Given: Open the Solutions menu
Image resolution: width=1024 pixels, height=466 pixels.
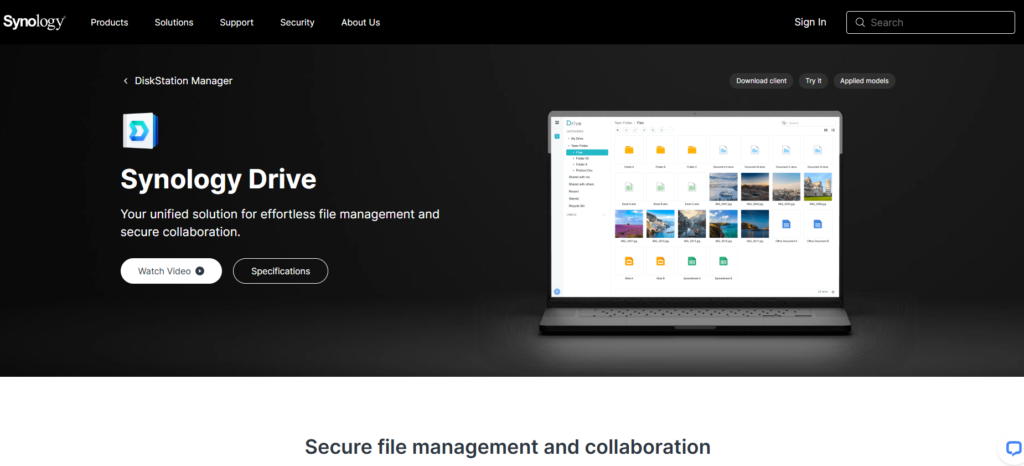Looking at the screenshot, I should coord(174,22).
